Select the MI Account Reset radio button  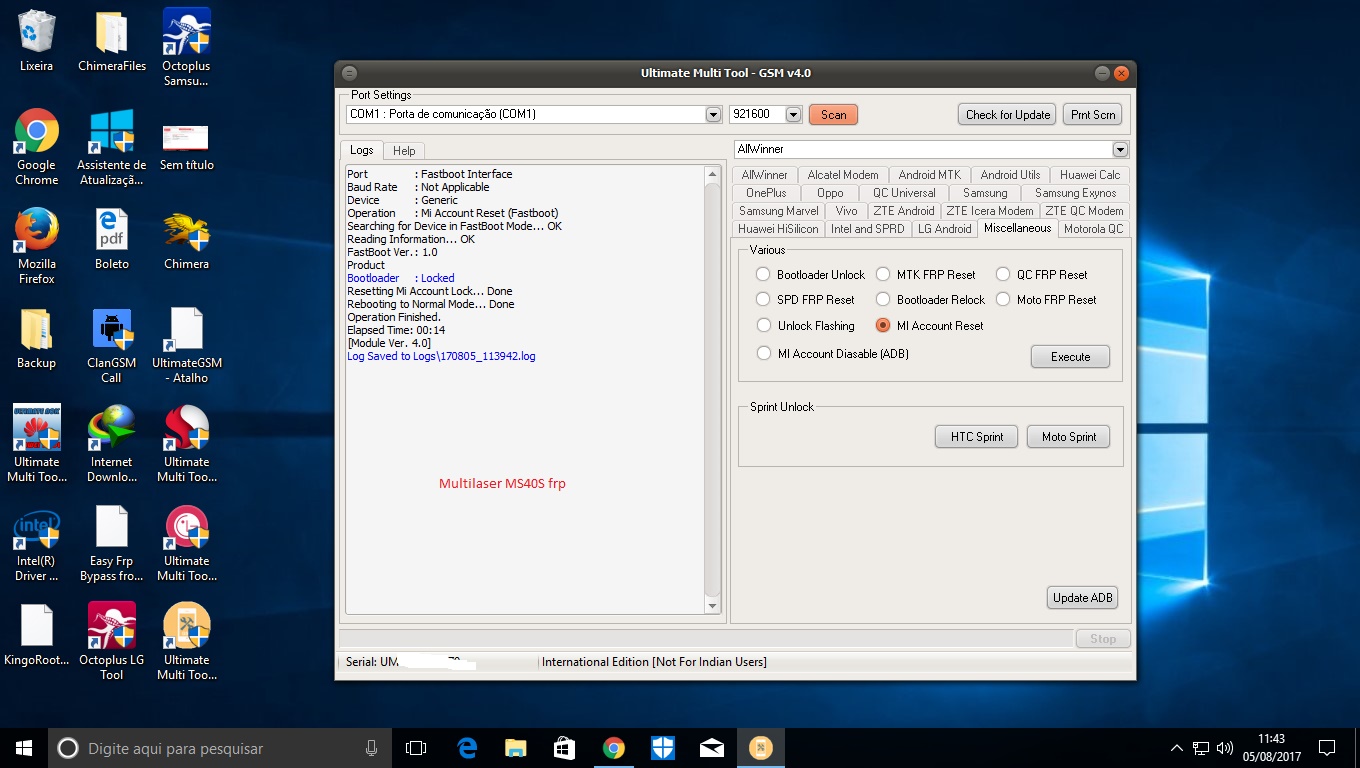coord(883,325)
